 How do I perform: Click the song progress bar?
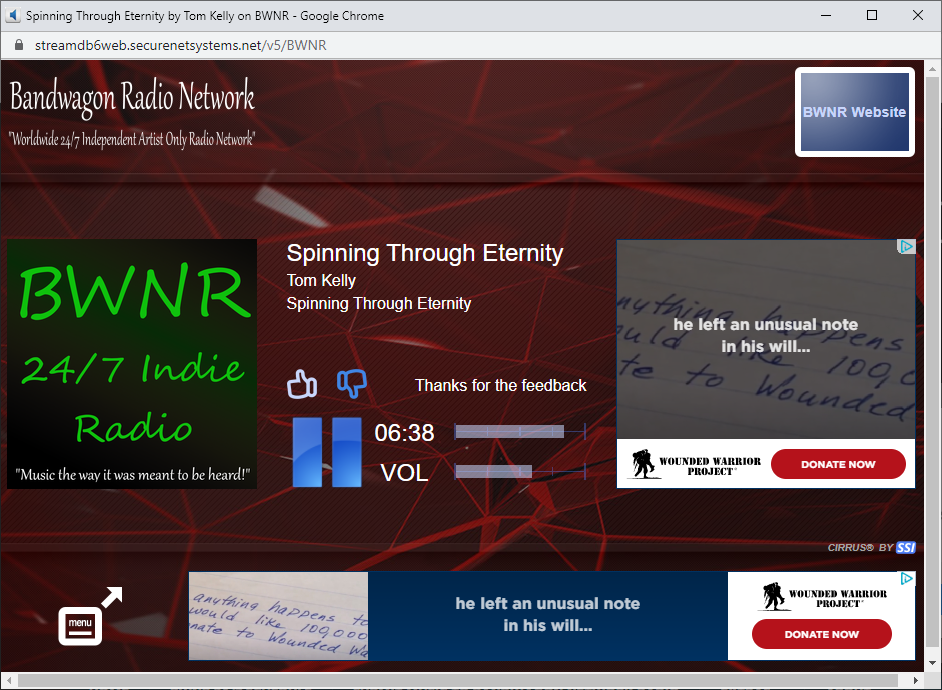(x=520, y=431)
